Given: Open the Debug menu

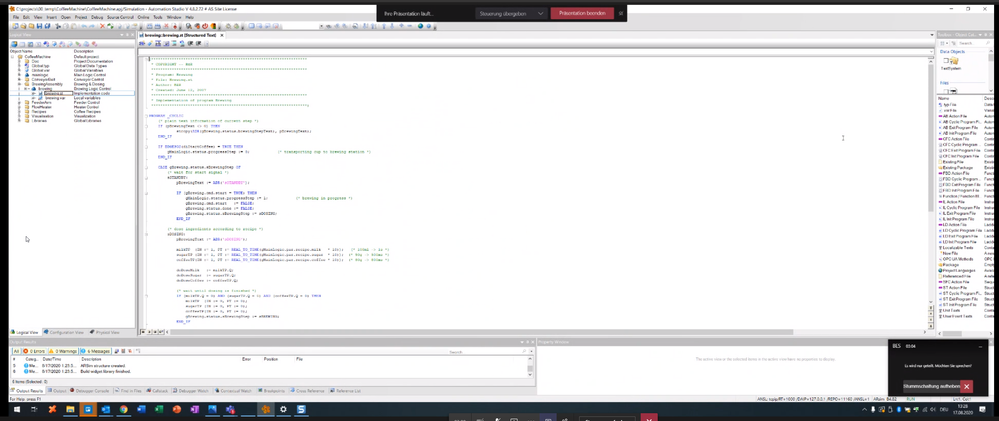Looking at the screenshot, I should 97,17.
